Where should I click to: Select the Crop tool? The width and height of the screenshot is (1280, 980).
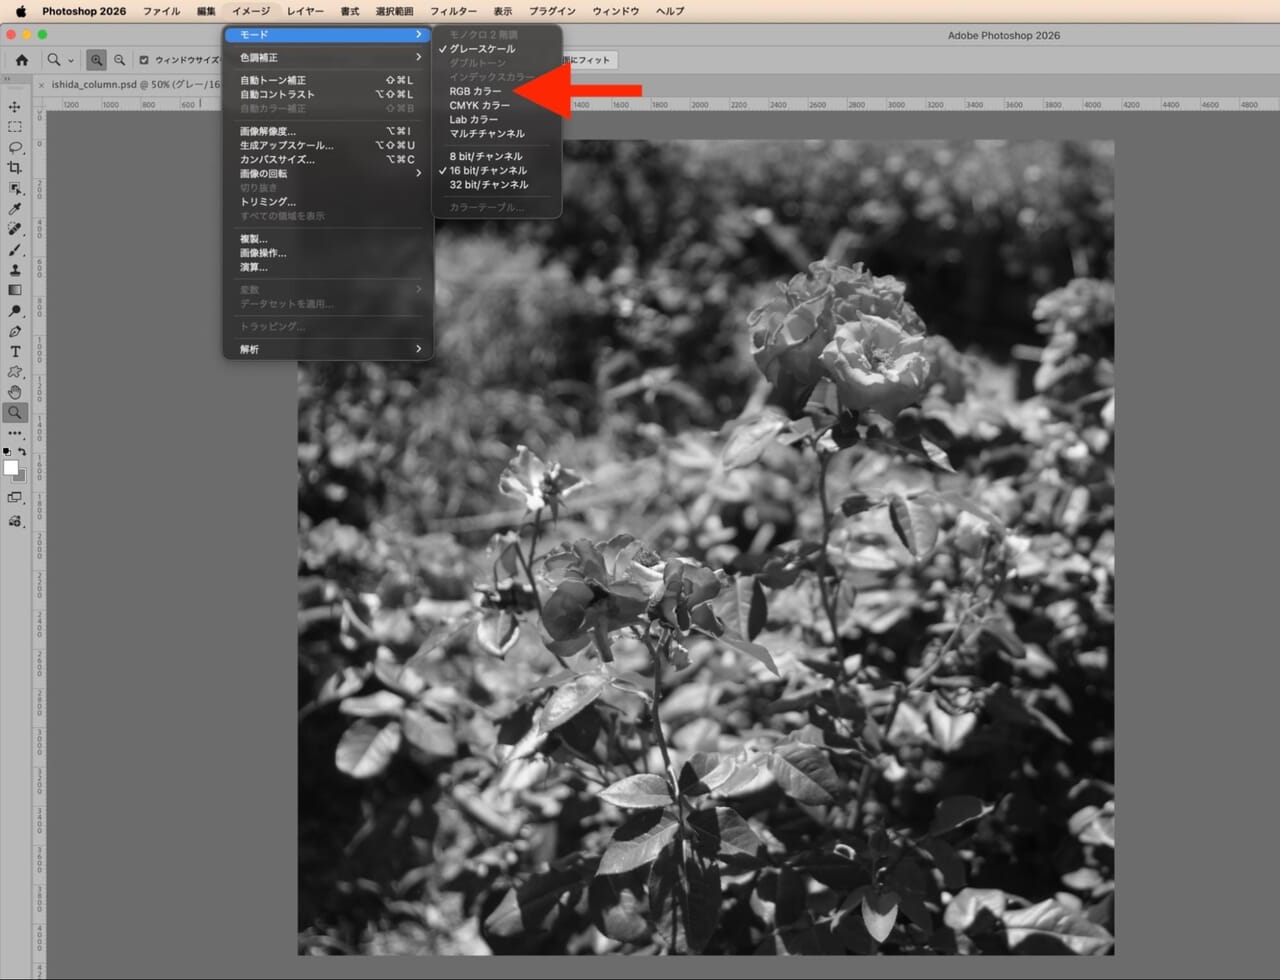click(x=14, y=168)
